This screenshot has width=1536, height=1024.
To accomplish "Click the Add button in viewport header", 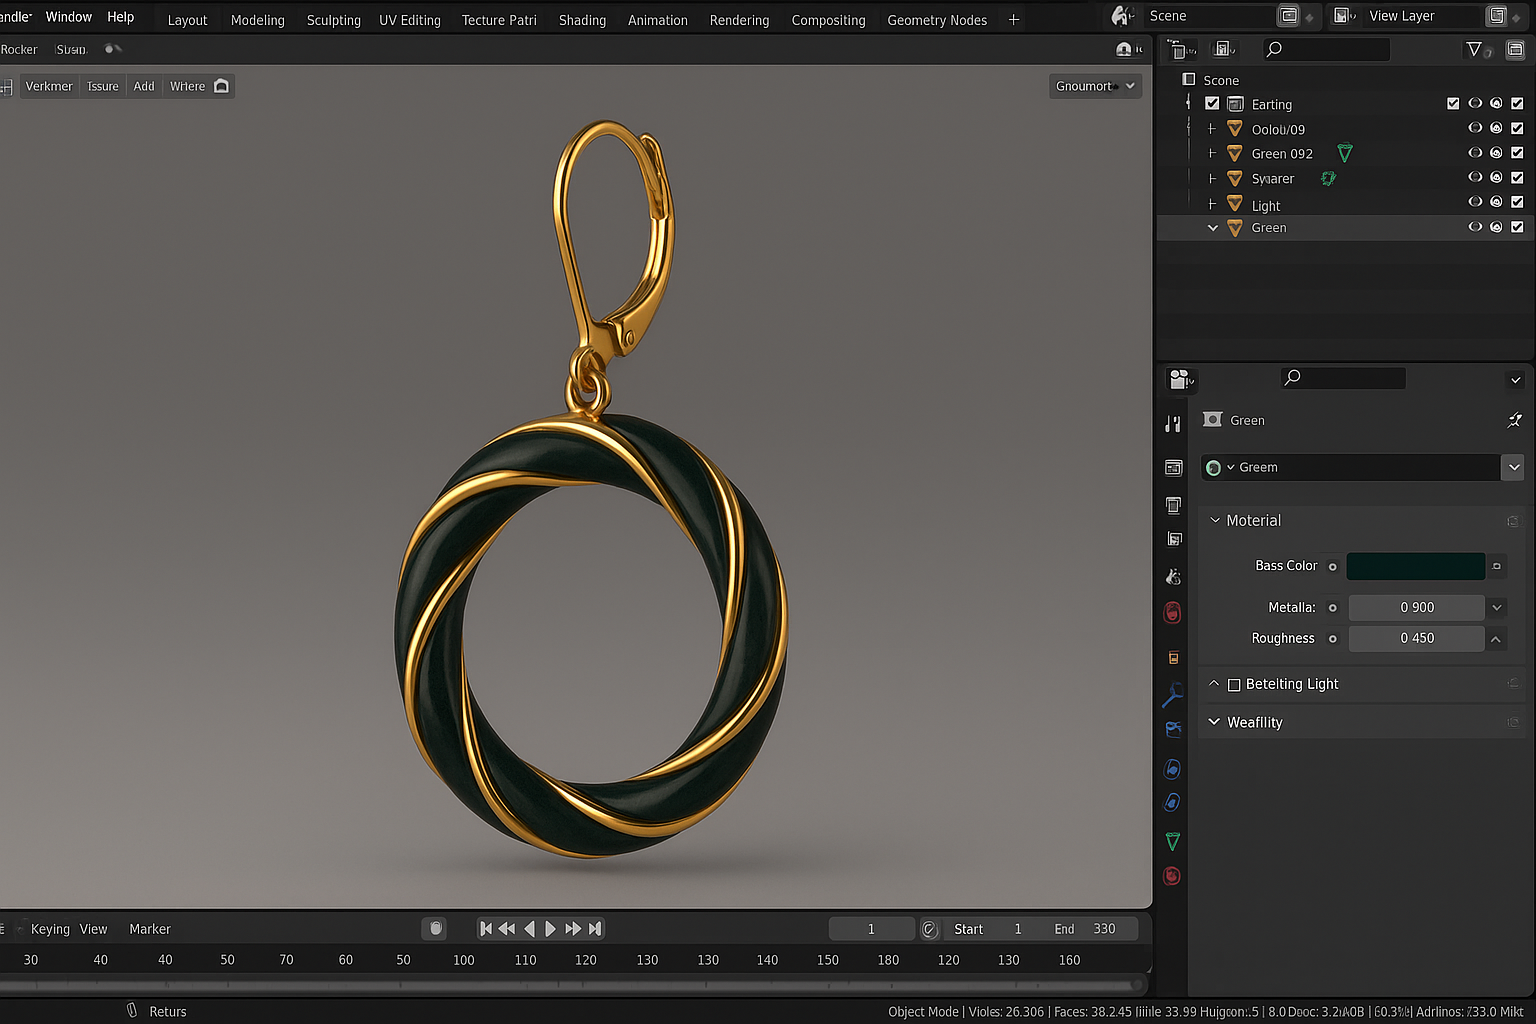I will [x=144, y=86].
